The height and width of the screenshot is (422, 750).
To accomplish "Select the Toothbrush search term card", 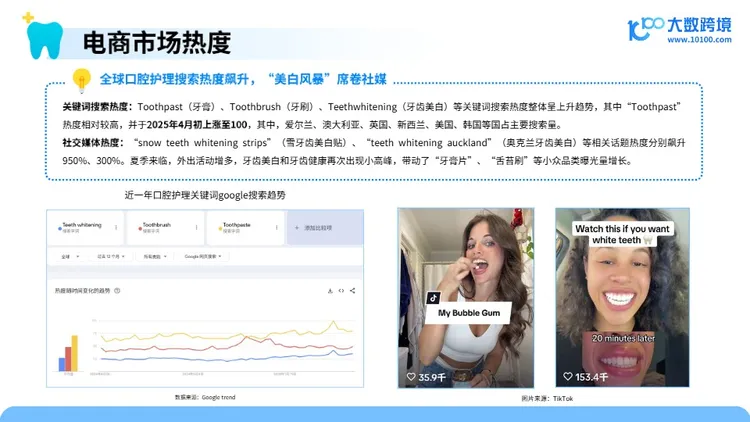I will click(x=165, y=228).
